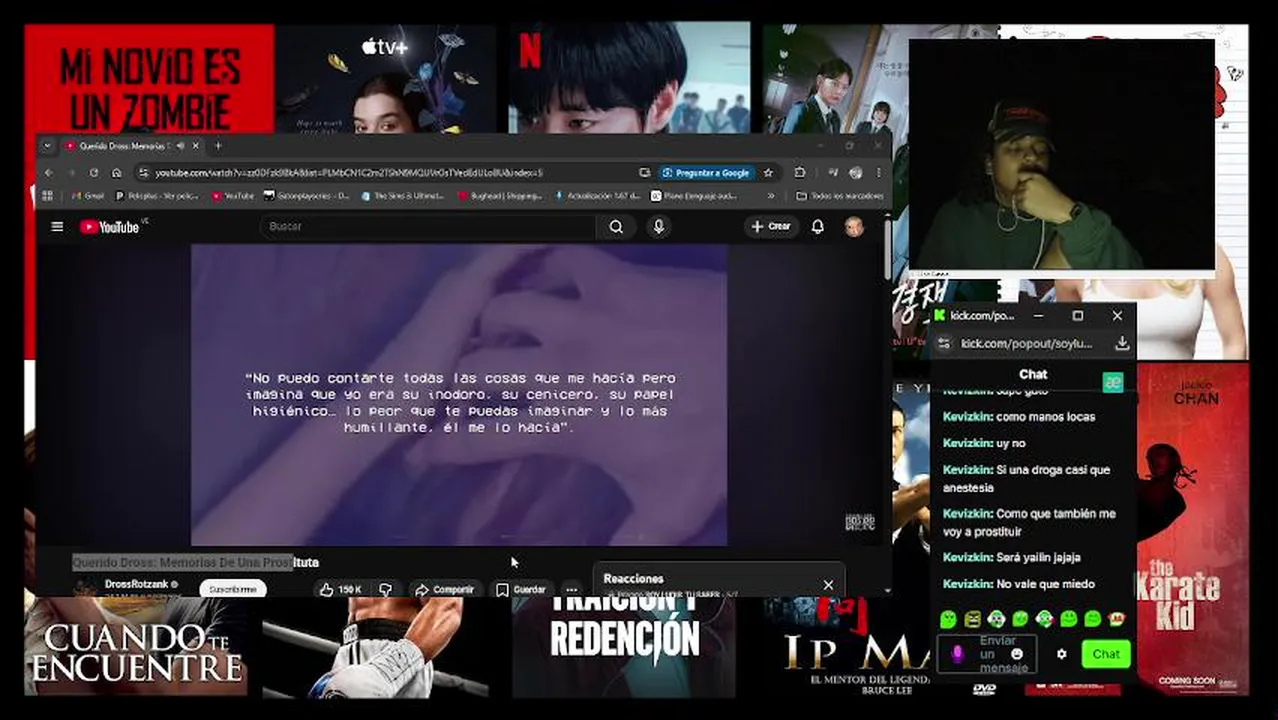Close the Reacciones panel
This screenshot has height=720, width=1278.
[828, 585]
